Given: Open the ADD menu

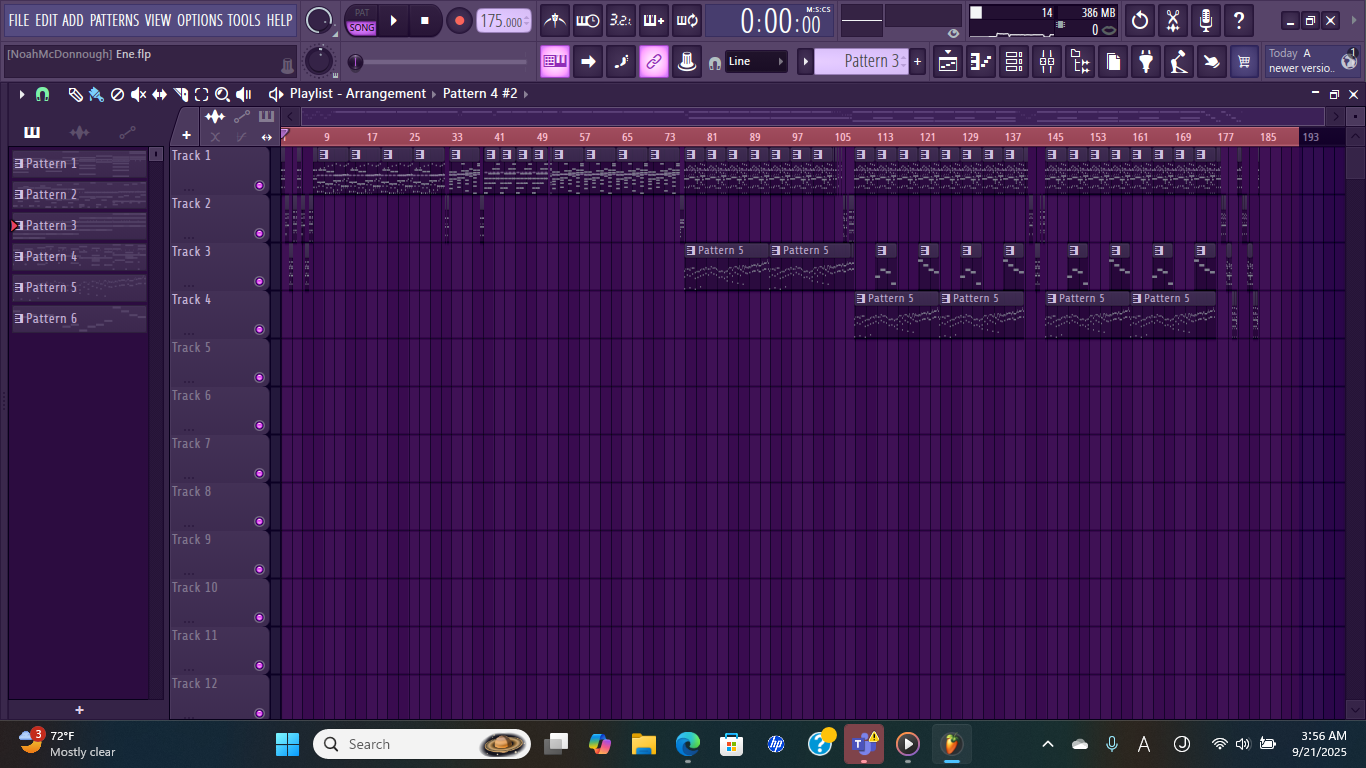Looking at the screenshot, I should tap(73, 20).
